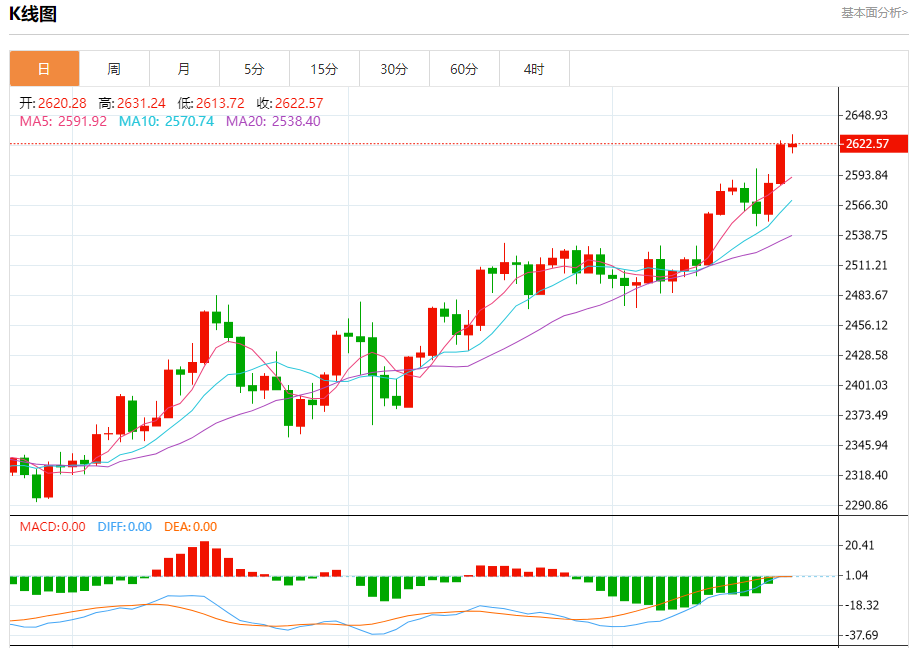Select the 日 daily chart tab

click(x=44, y=69)
